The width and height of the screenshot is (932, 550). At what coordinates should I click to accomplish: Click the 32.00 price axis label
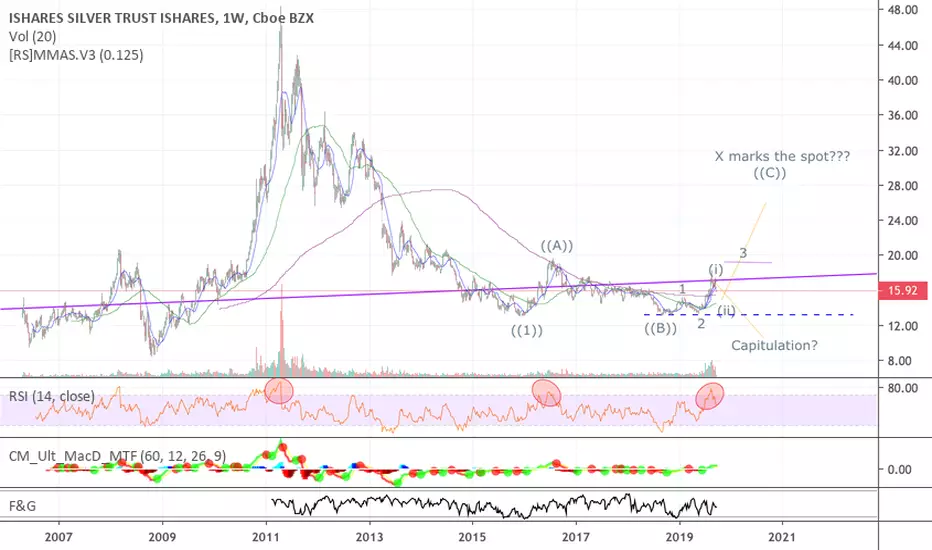click(x=902, y=150)
